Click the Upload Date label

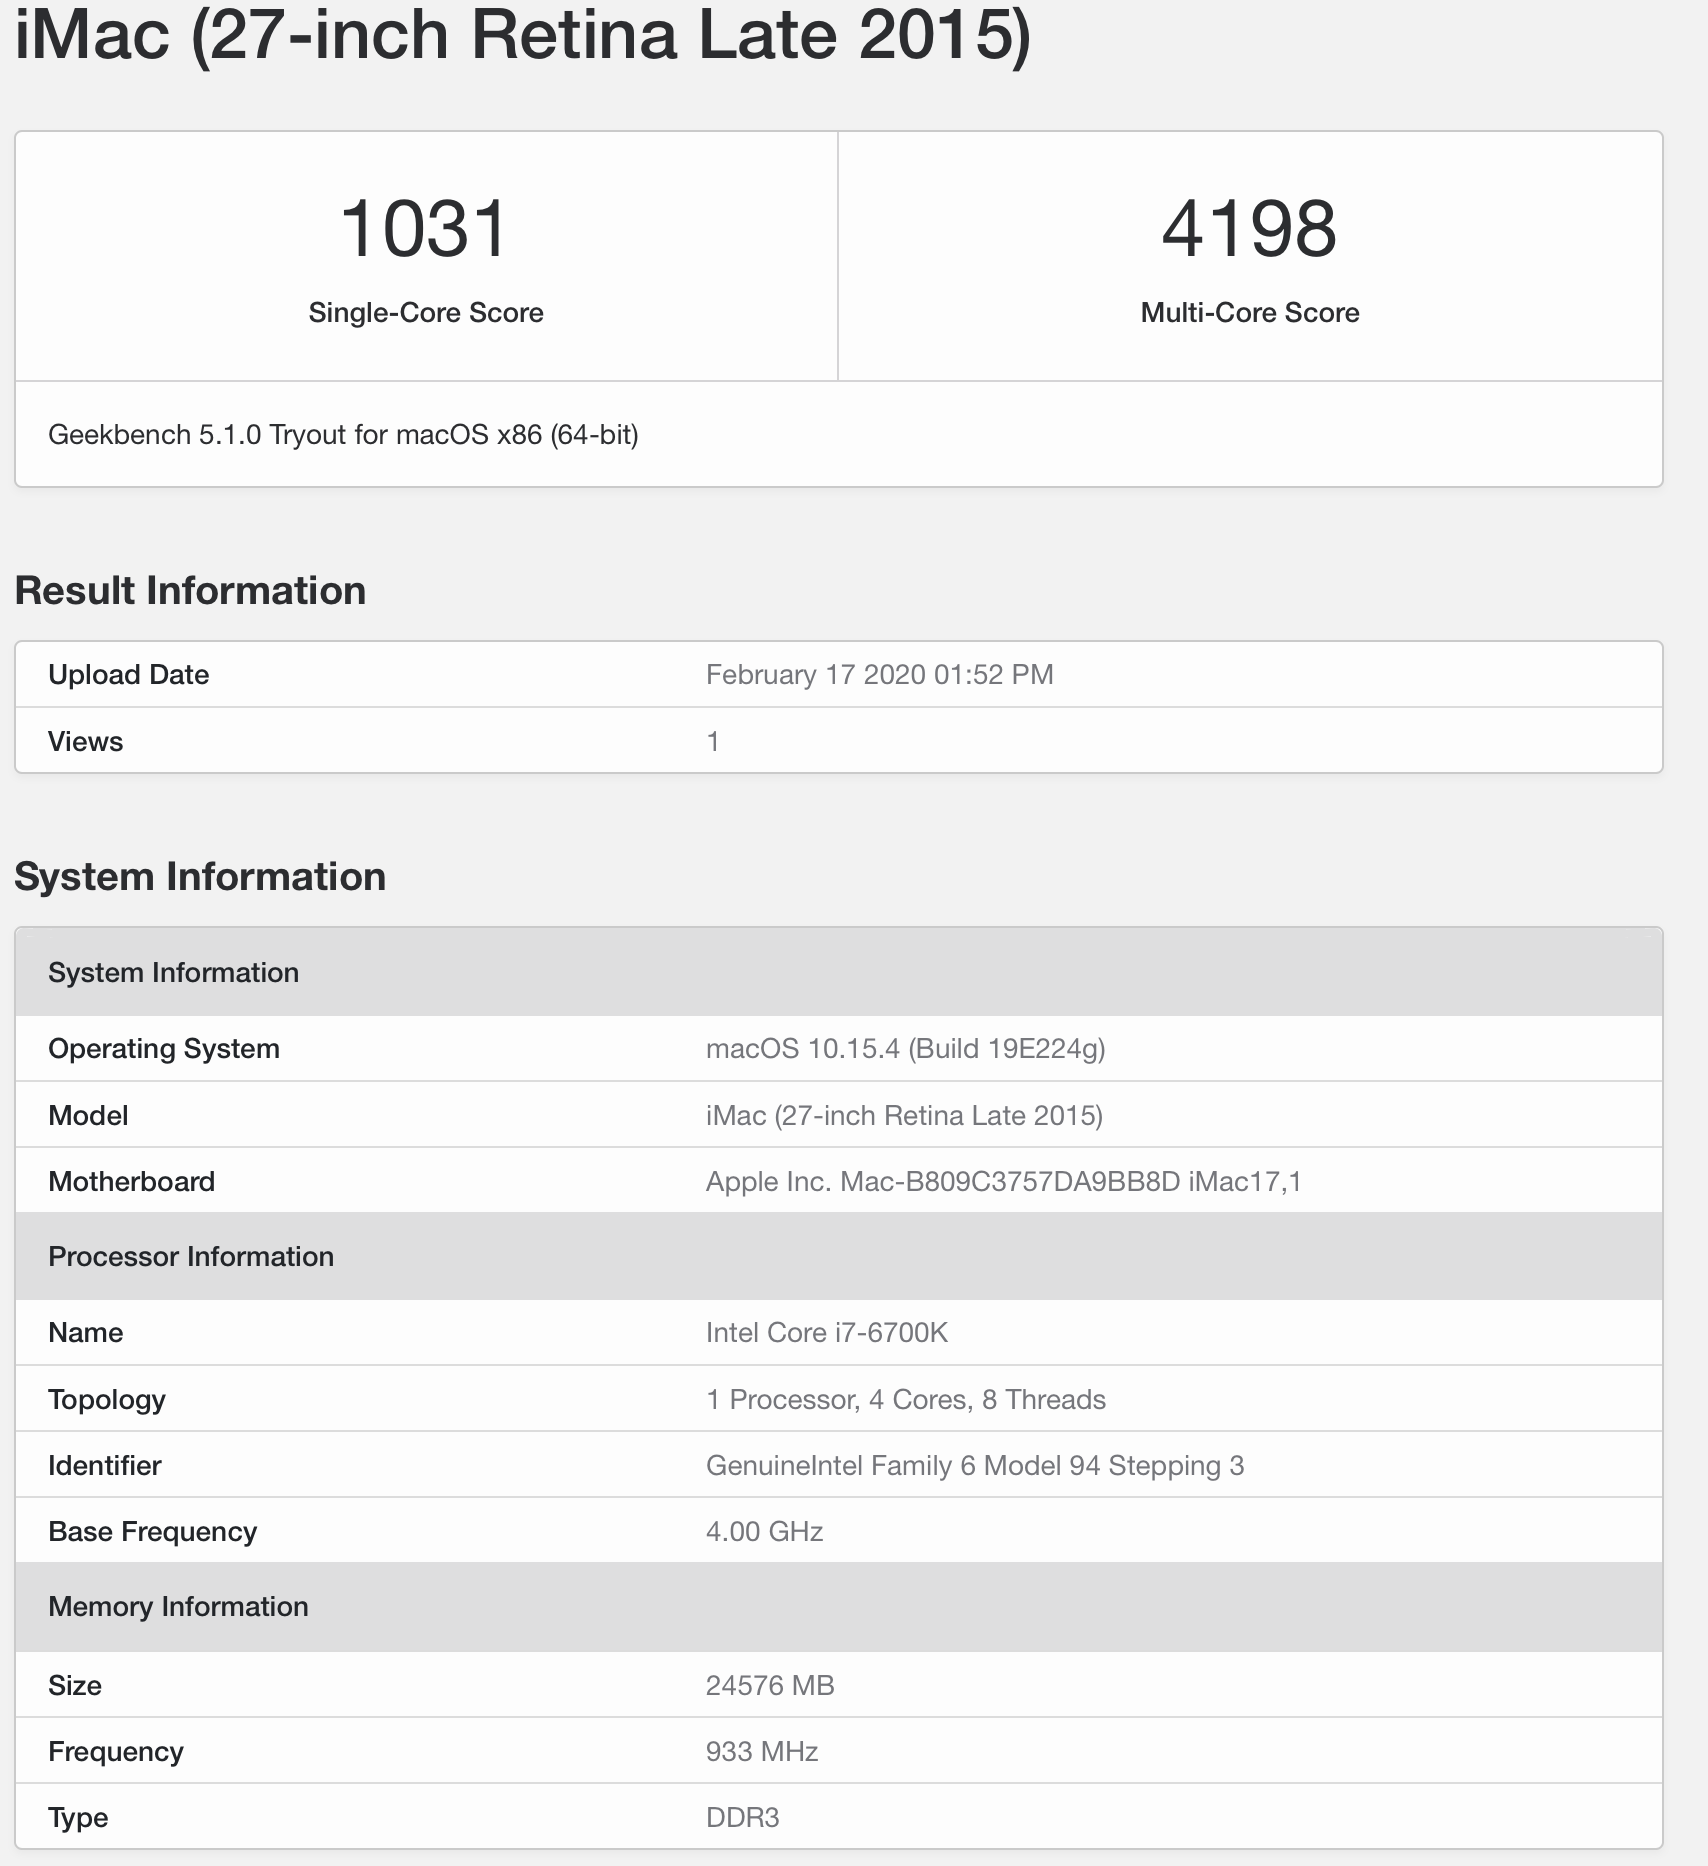click(x=129, y=675)
